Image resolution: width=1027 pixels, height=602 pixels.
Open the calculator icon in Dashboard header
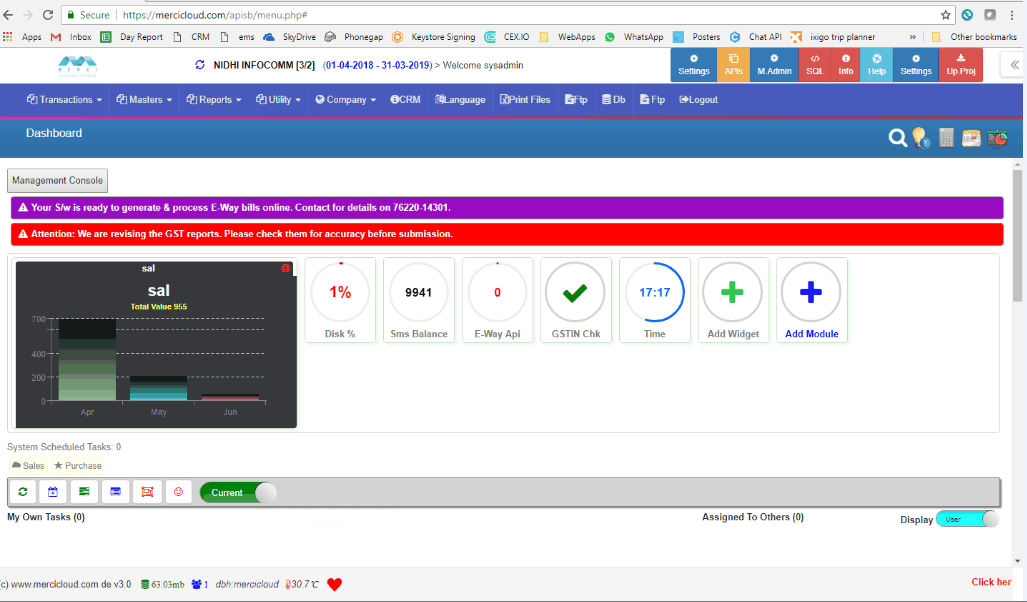point(946,138)
